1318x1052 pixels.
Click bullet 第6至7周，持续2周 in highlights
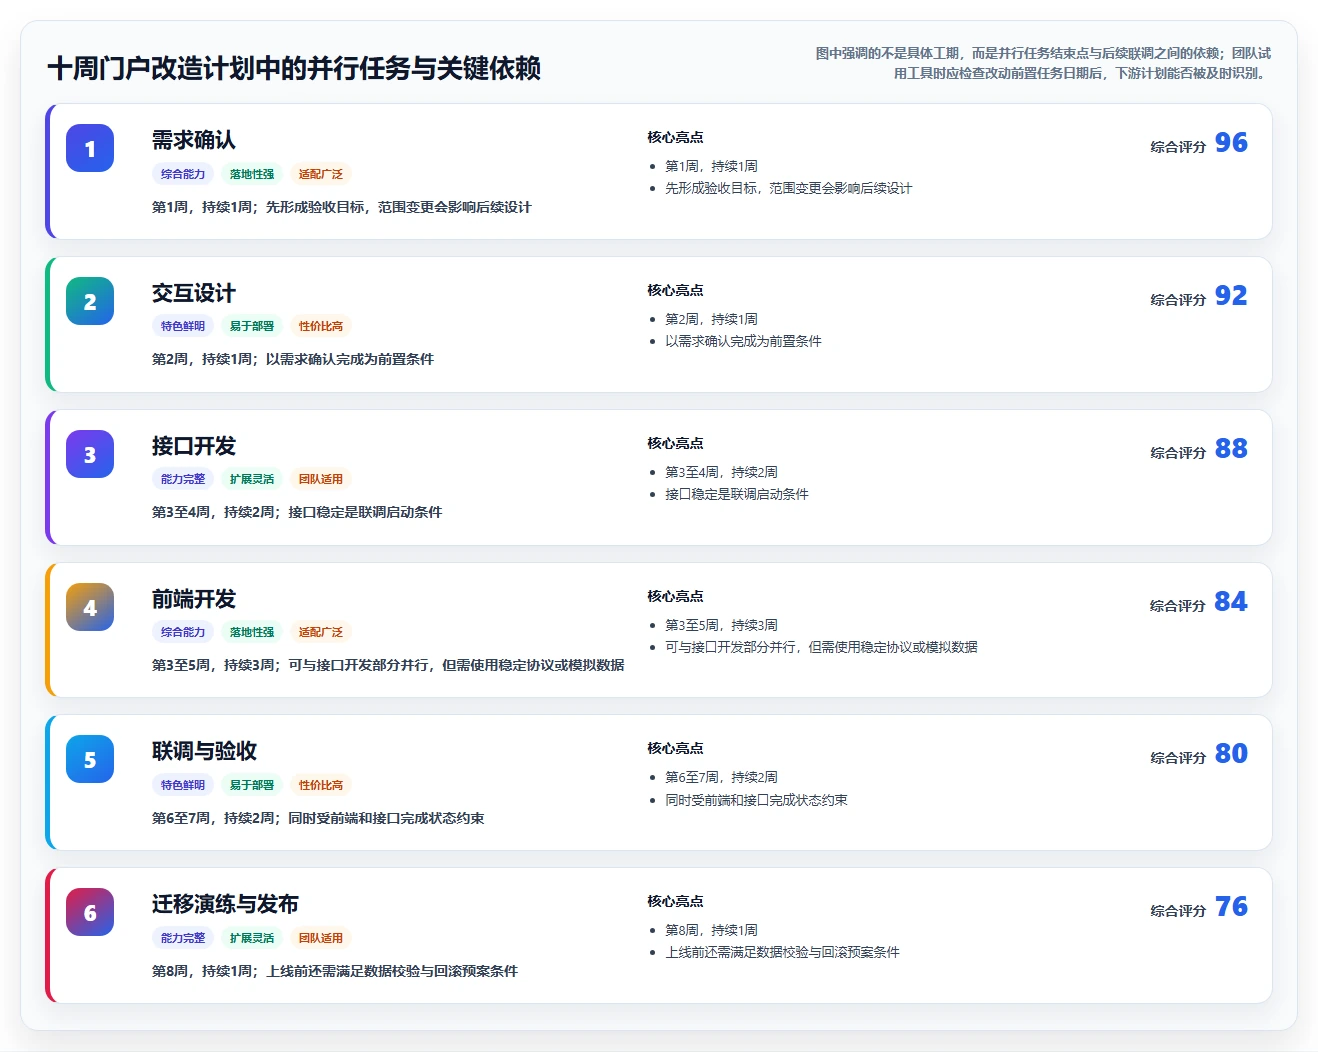click(721, 777)
